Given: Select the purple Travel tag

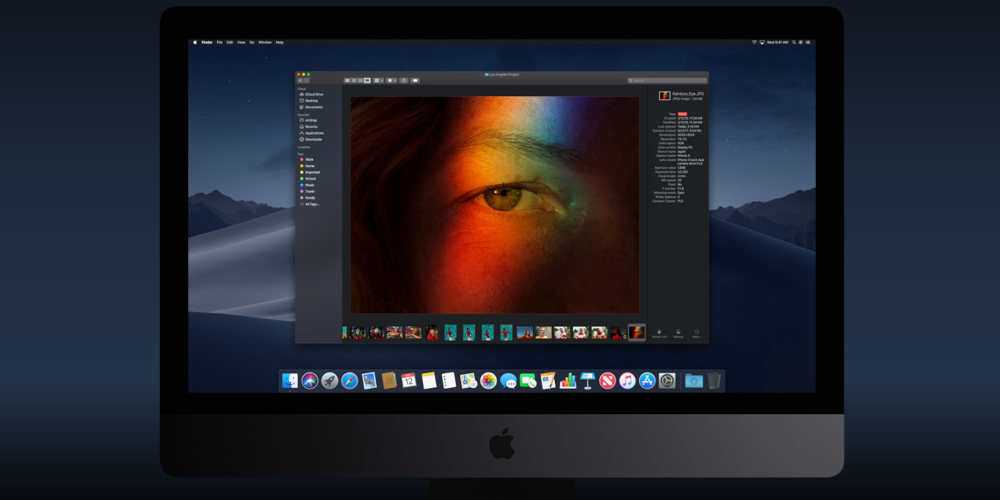Looking at the screenshot, I should 307,191.
